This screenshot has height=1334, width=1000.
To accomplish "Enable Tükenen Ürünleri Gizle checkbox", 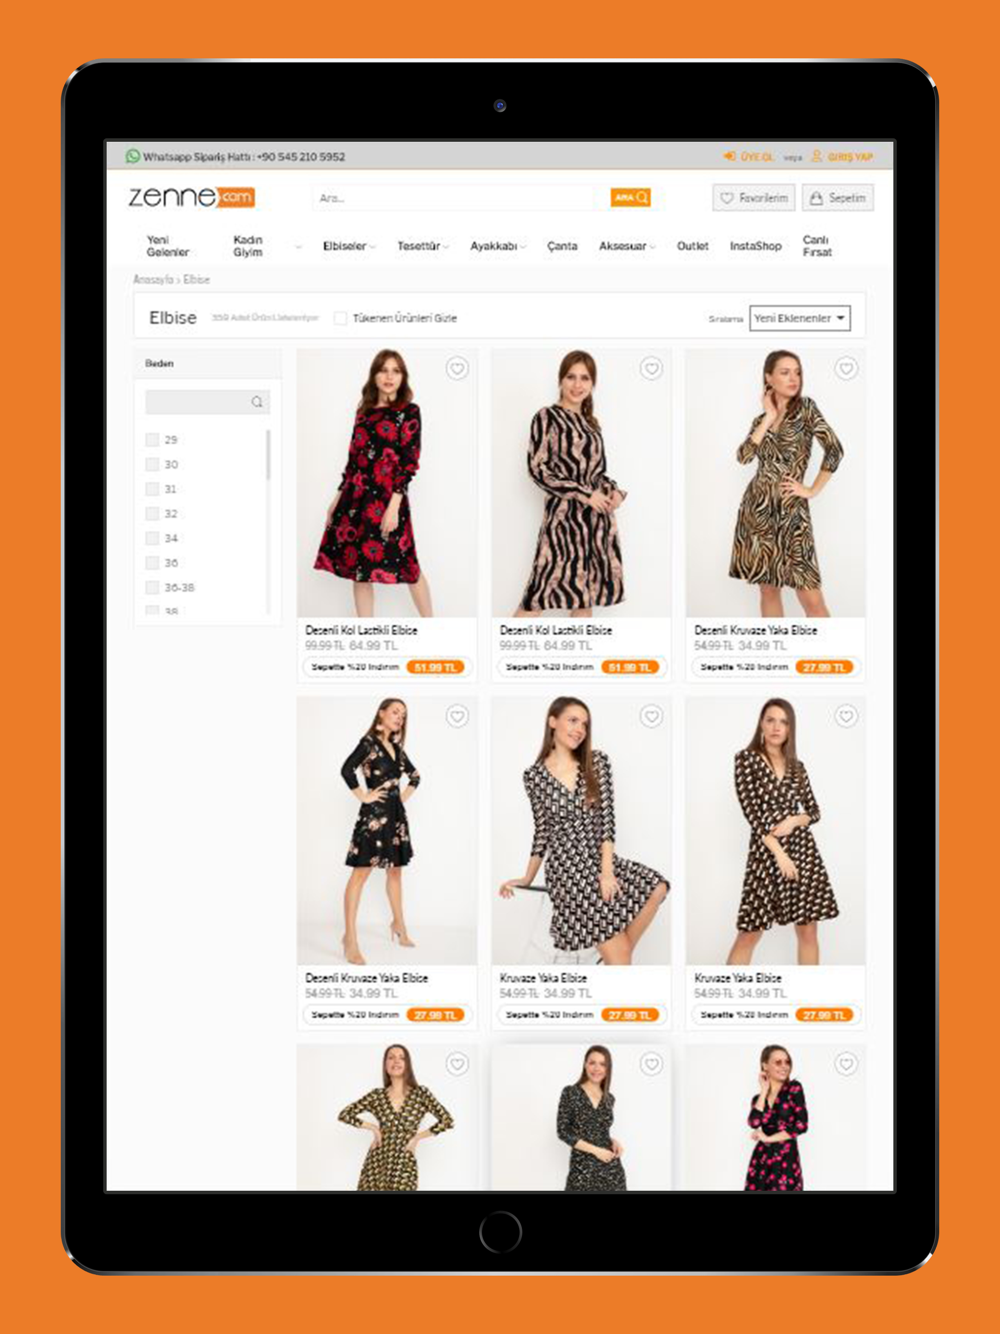I will [x=340, y=318].
